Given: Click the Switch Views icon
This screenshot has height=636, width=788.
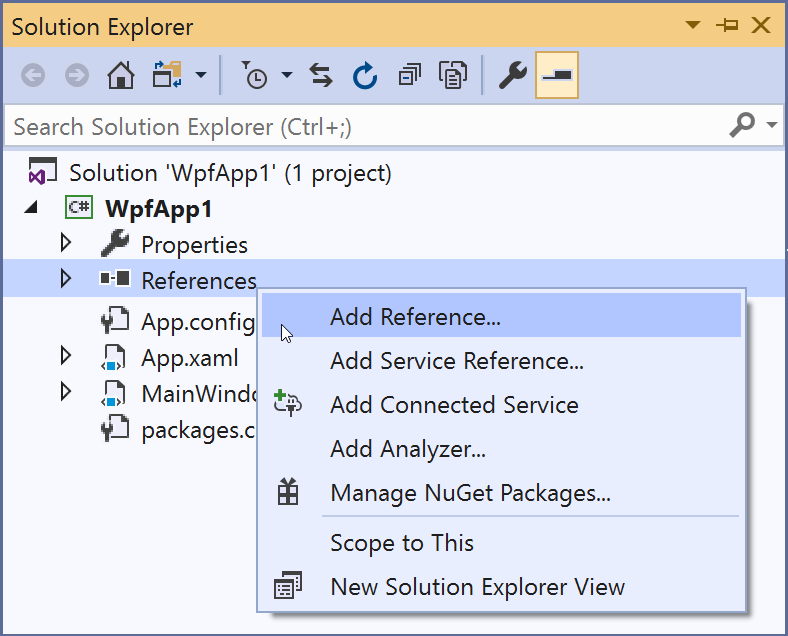Looking at the screenshot, I should pyautogui.click(x=165, y=76).
